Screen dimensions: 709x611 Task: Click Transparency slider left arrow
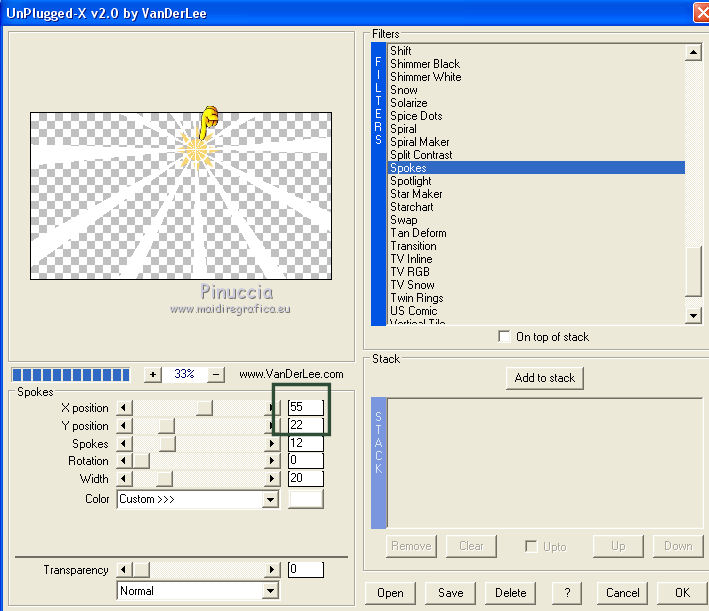(x=124, y=570)
